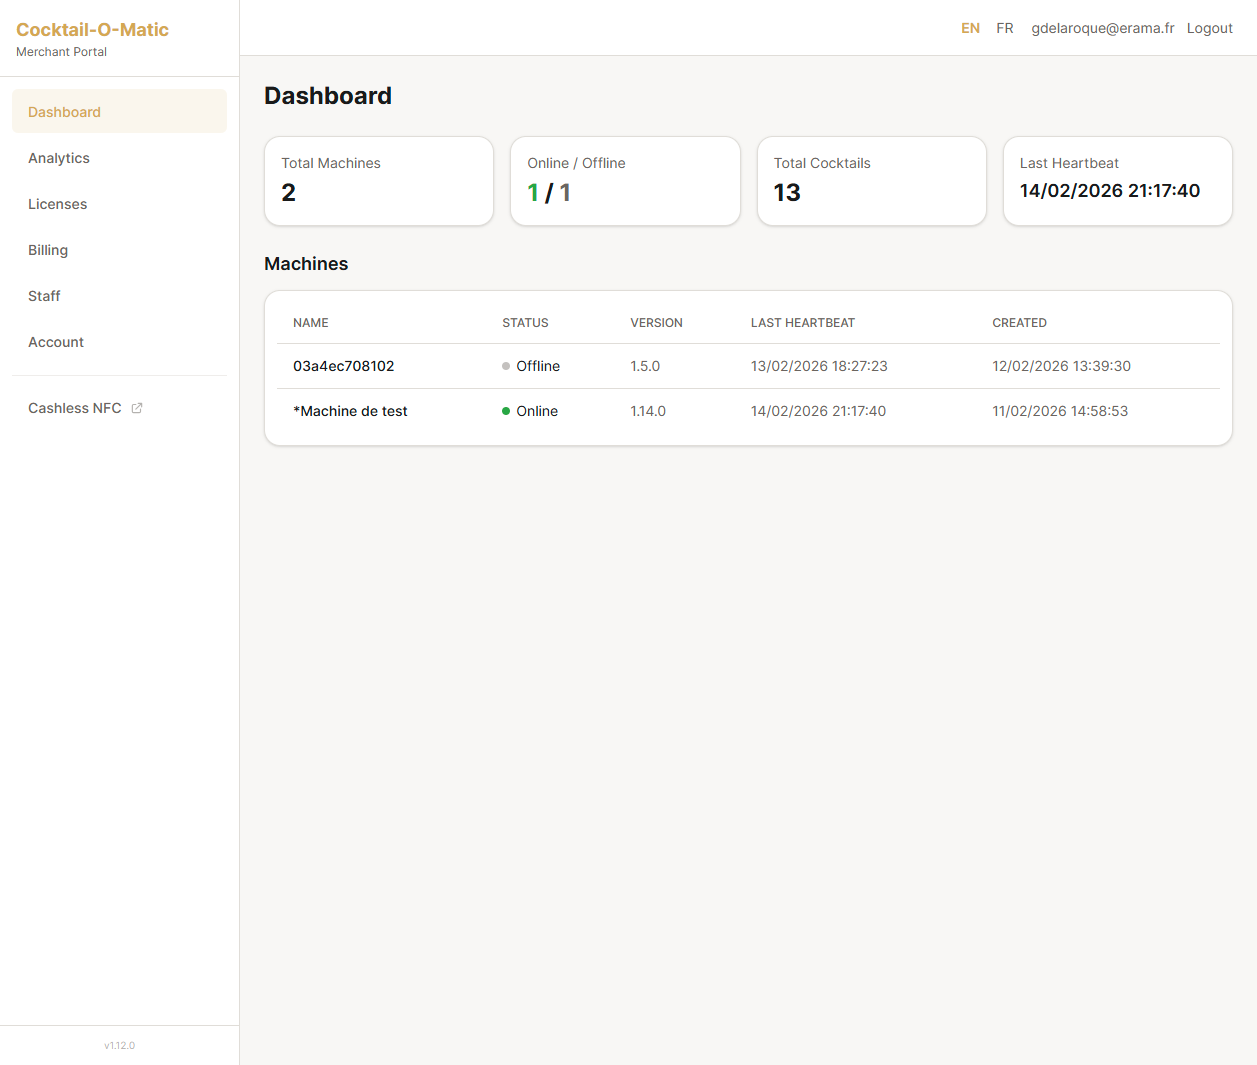Viewport: 1257px width, 1065px height.
Task: Click the Machines section heading
Action: click(x=306, y=264)
